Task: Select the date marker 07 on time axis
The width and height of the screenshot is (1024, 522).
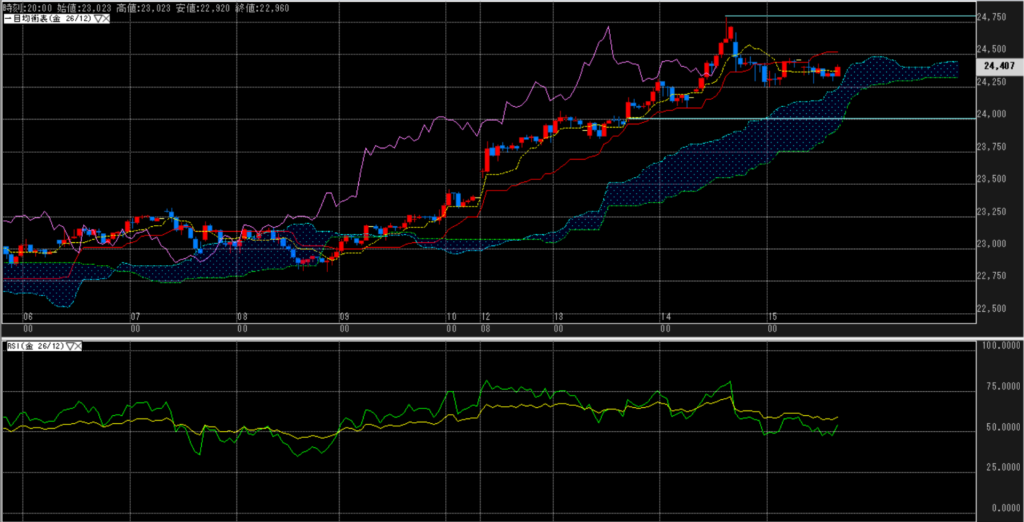Action: pyautogui.click(x=136, y=316)
